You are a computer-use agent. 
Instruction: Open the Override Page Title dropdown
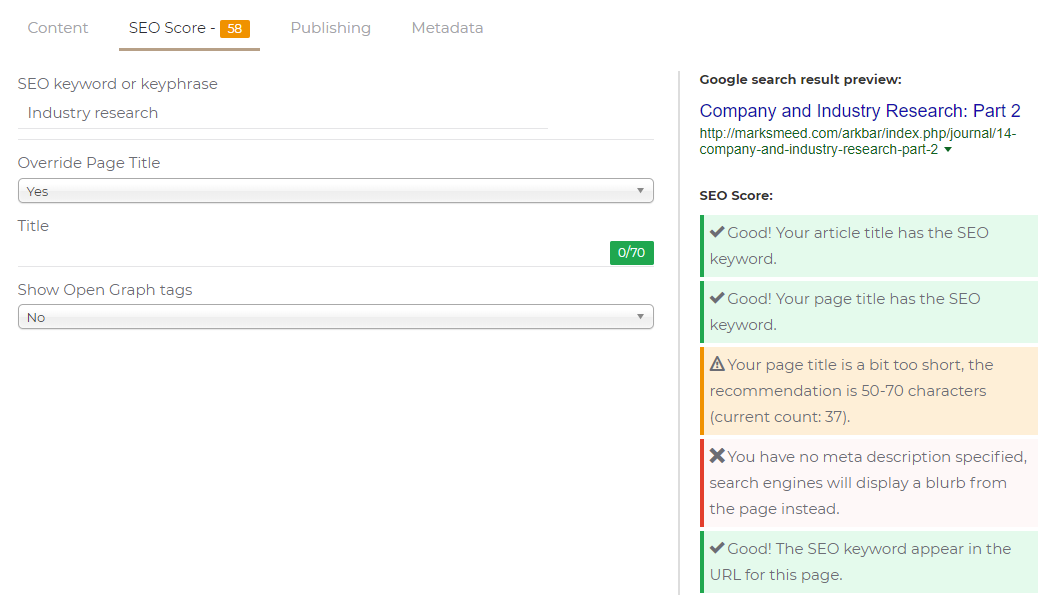tap(335, 190)
